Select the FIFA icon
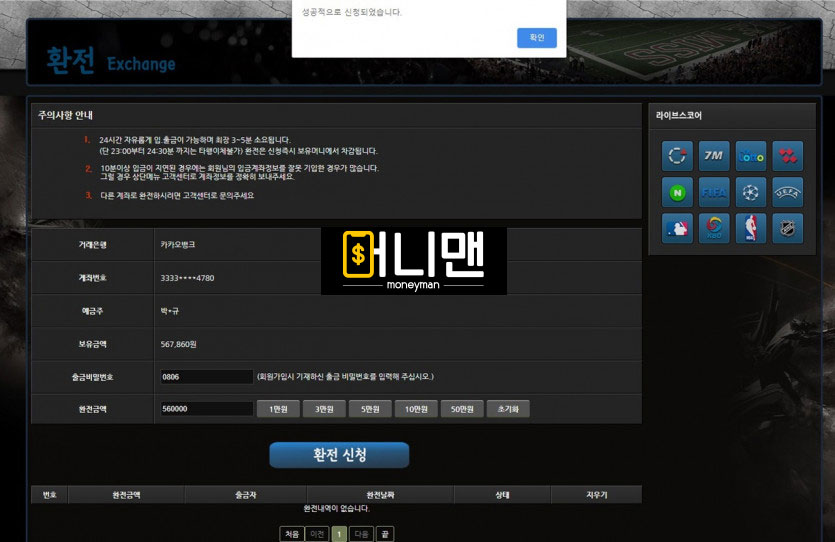The height and width of the screenshot is (542, 835). [x=713, y=192]
